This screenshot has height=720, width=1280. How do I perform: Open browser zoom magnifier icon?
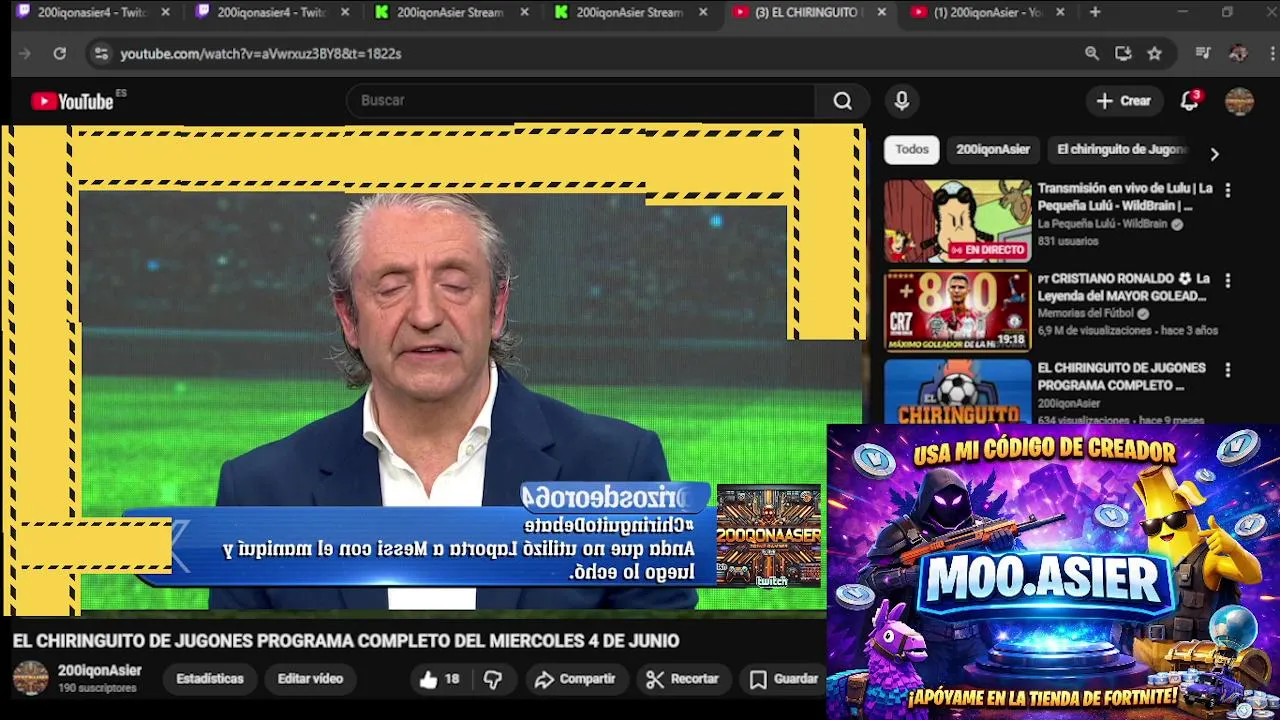1092,54
